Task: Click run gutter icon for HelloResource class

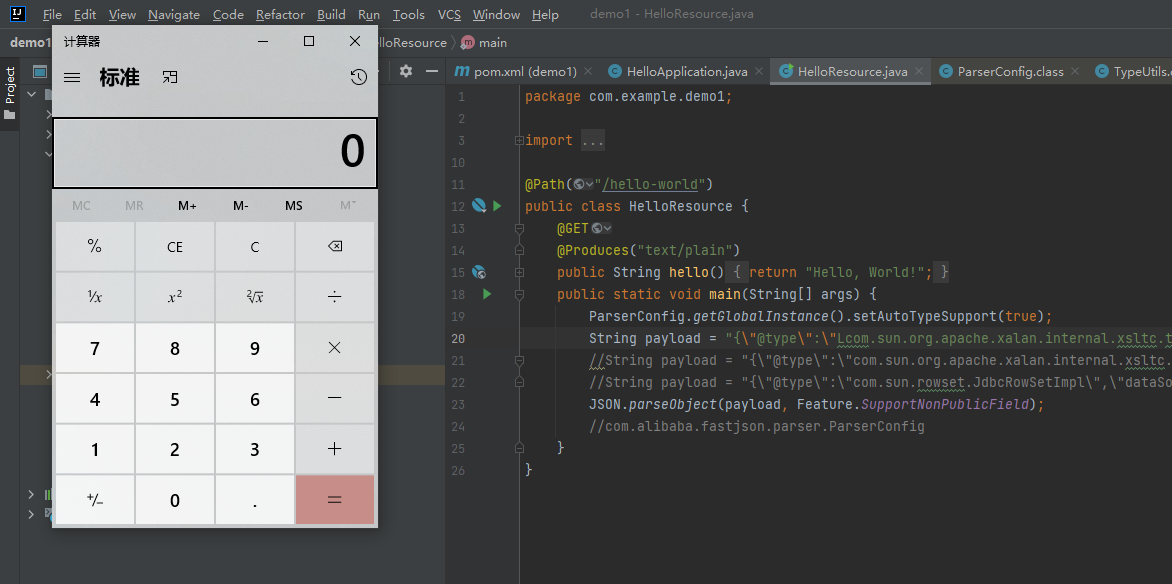Action: (497, 206)
